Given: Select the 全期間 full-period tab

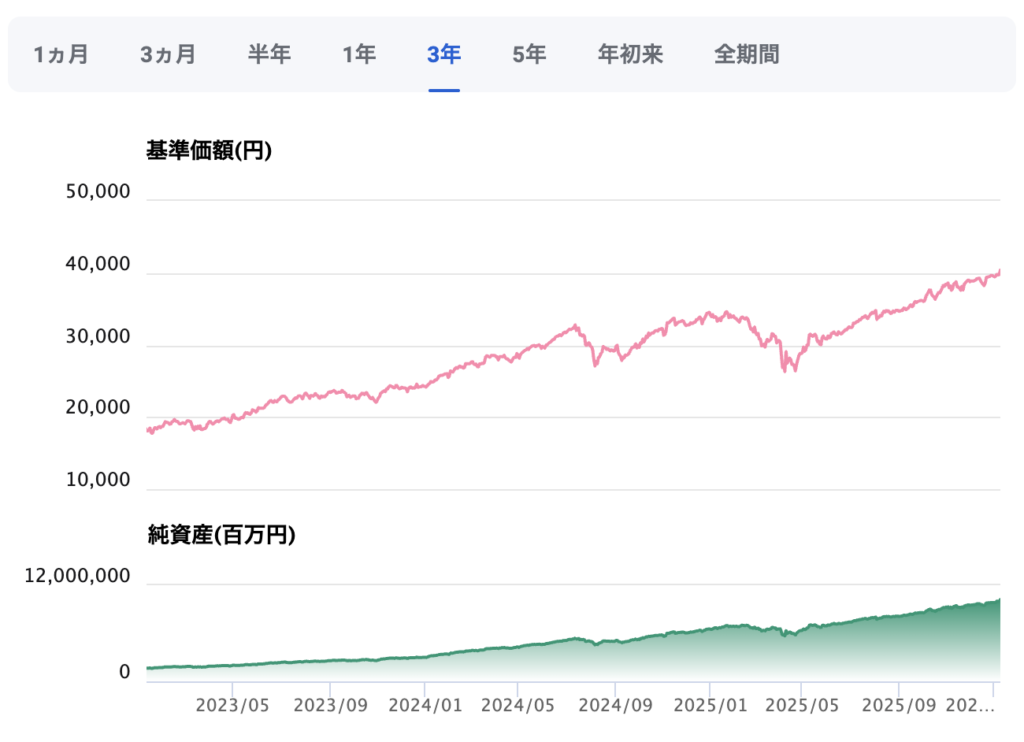Looking at the screenshot, I should tap(746, 54).
